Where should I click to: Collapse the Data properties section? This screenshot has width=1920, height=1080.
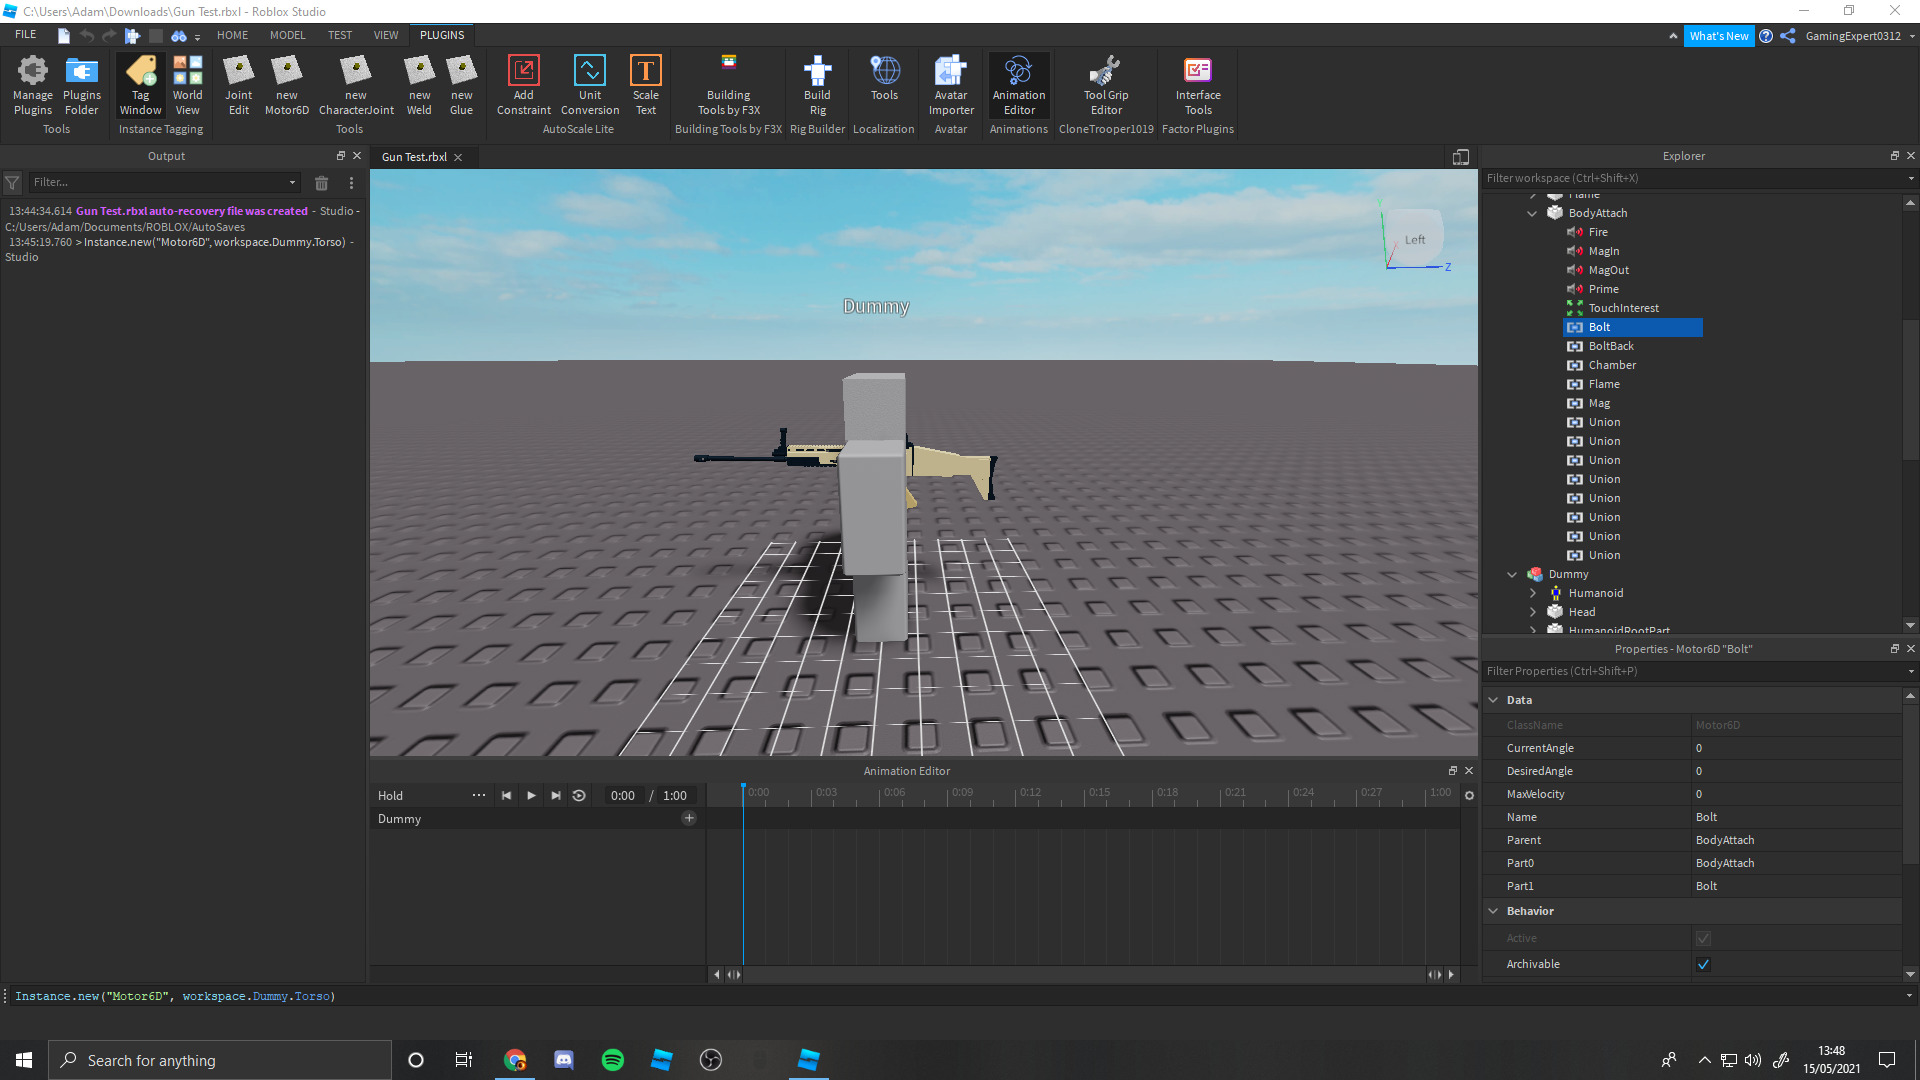pos(1493,700)
